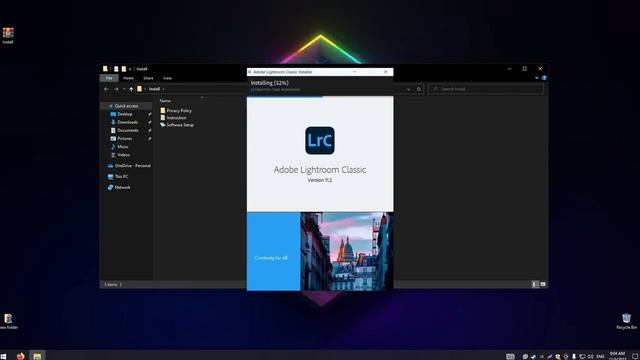Image resolution: width=640 pixels, height=360 pixels.
Task: Select the Software Setup file
Action: [180, 125]
